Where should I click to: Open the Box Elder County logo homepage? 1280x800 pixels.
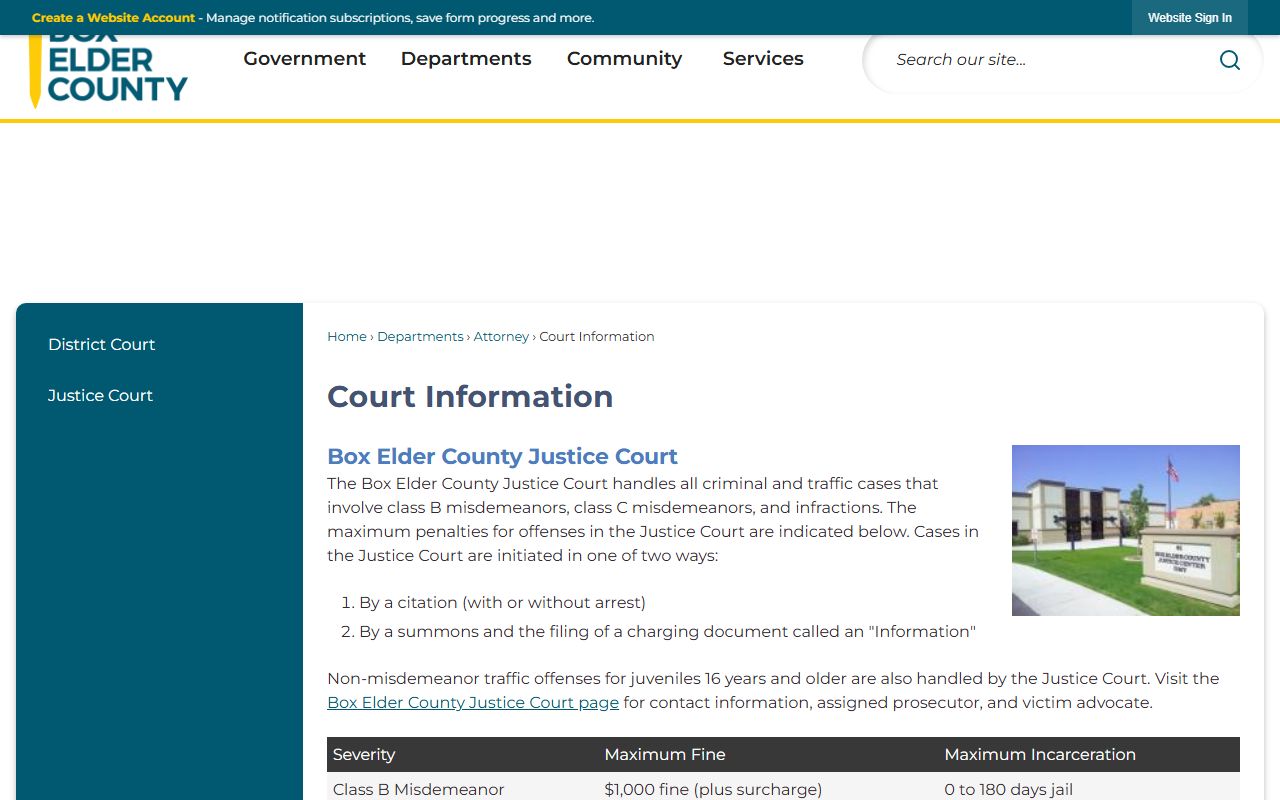(108, 72)
